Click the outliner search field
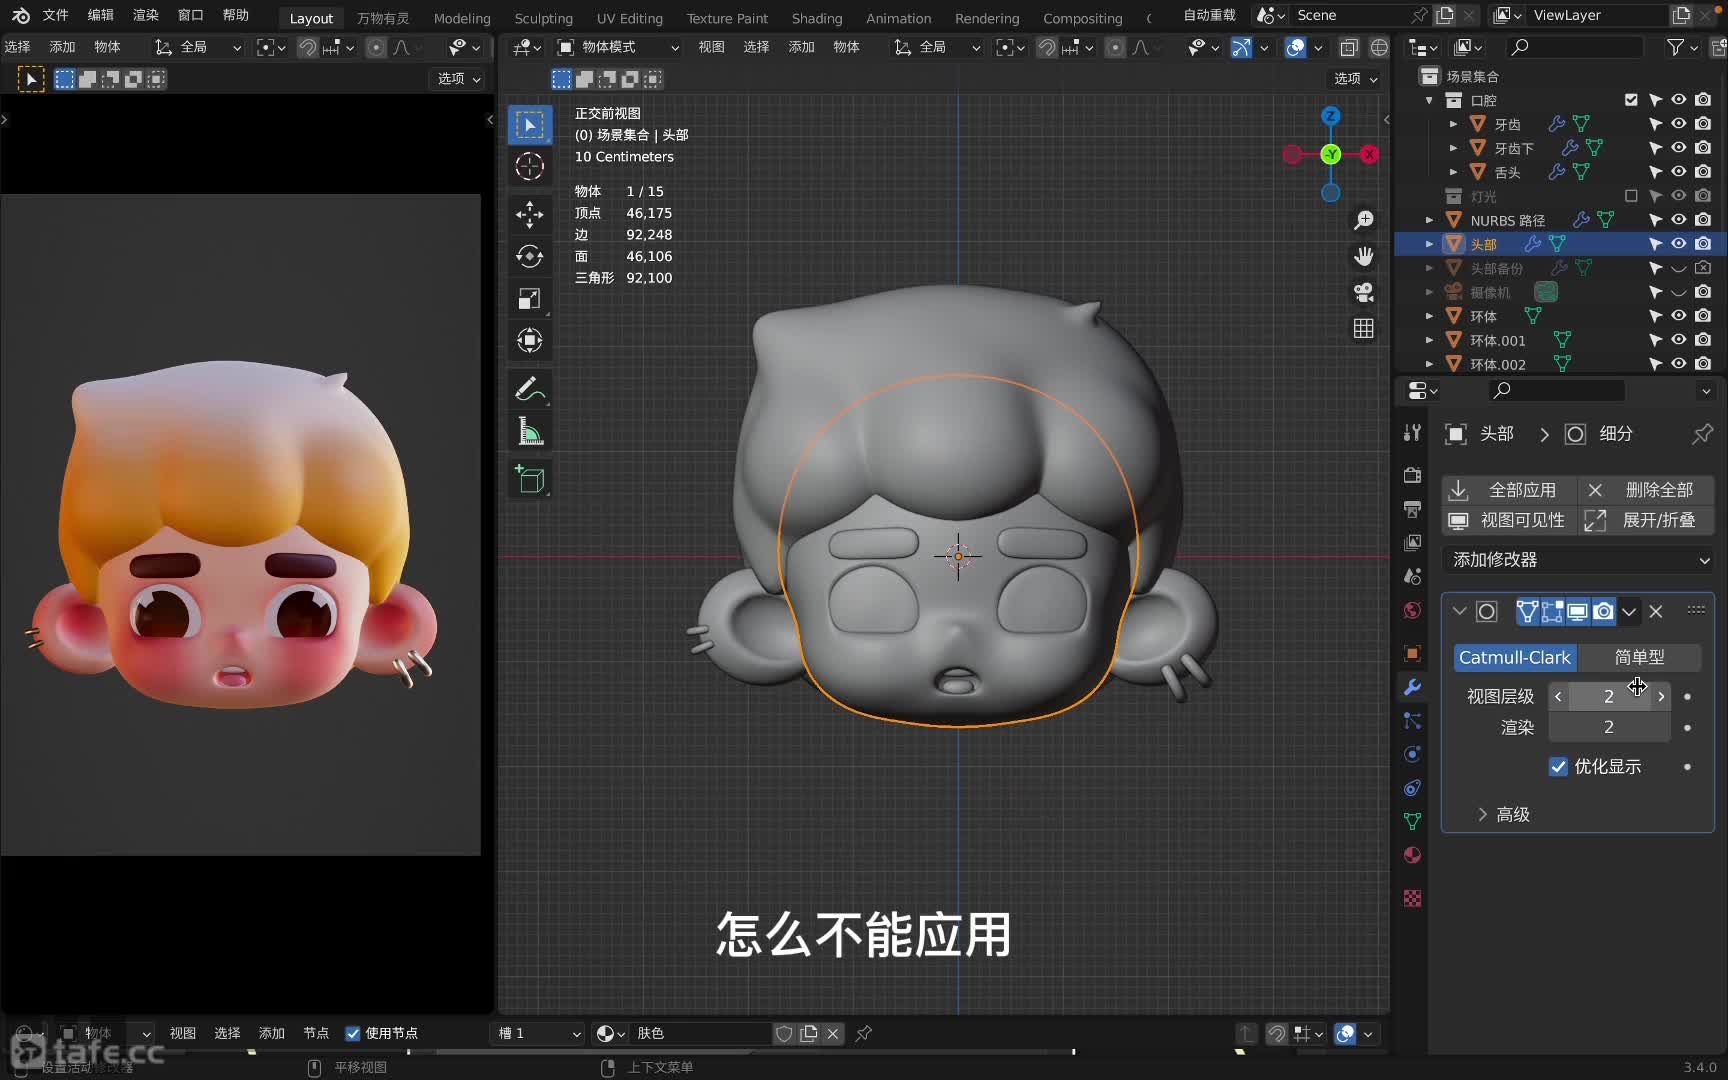Image resolution: width=1728 pixels, height=1080 pixels. (x=1574, y=47)
